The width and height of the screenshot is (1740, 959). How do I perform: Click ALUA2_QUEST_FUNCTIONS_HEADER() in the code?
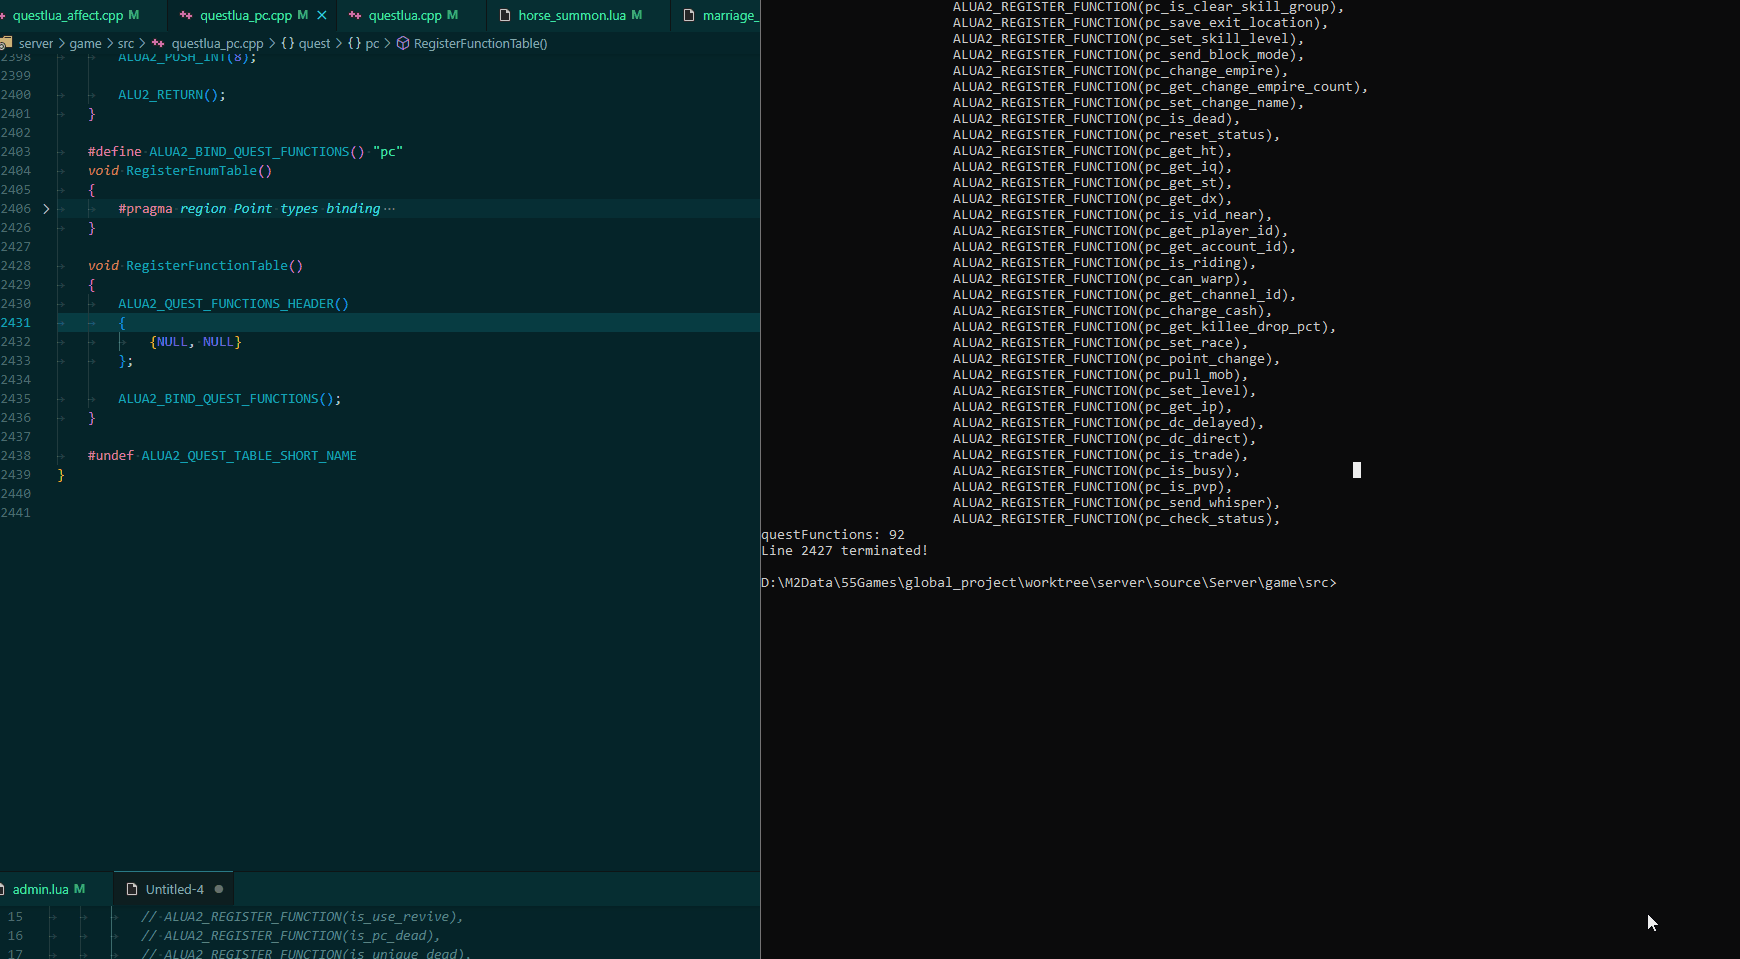(233, 304)
